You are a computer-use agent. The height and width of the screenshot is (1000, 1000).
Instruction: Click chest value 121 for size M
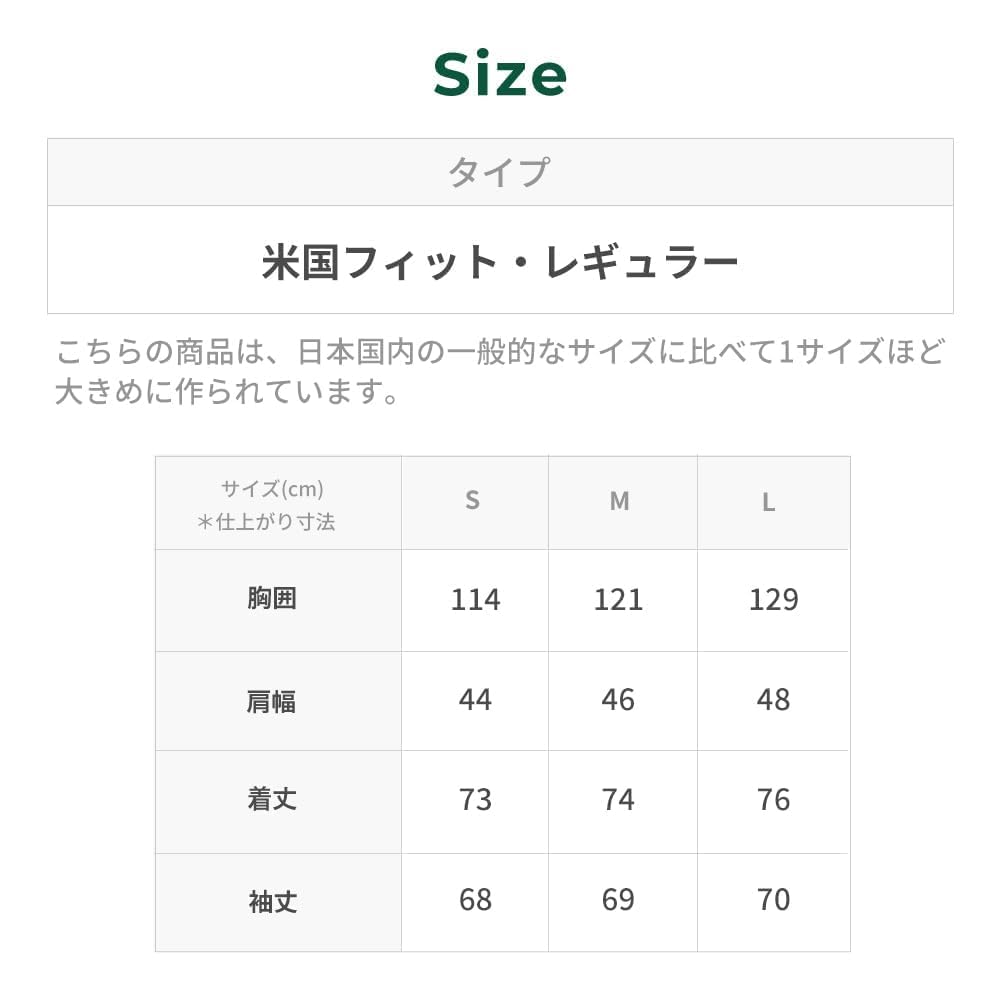(619, 600)
